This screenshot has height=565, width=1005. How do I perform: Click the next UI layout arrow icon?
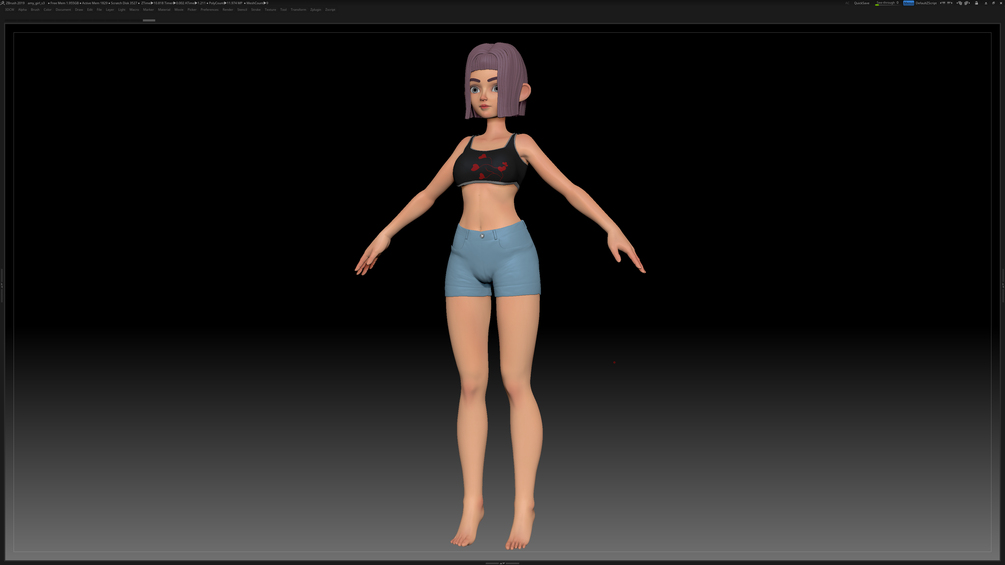coord(951,3)
